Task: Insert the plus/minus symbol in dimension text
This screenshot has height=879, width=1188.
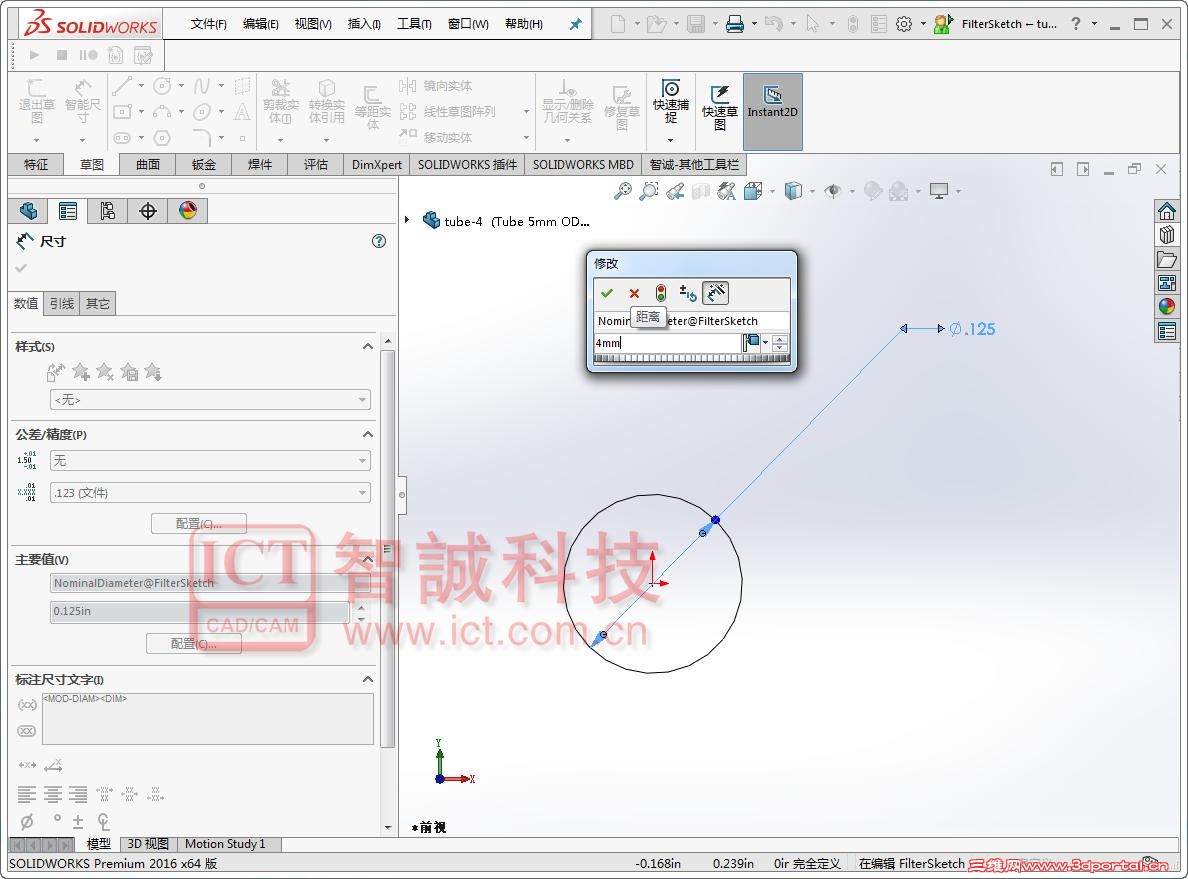Action: (x=78, y=821)
